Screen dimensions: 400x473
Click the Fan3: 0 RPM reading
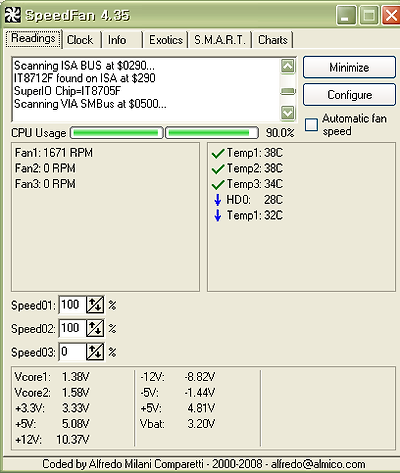[x=45, y=184]
